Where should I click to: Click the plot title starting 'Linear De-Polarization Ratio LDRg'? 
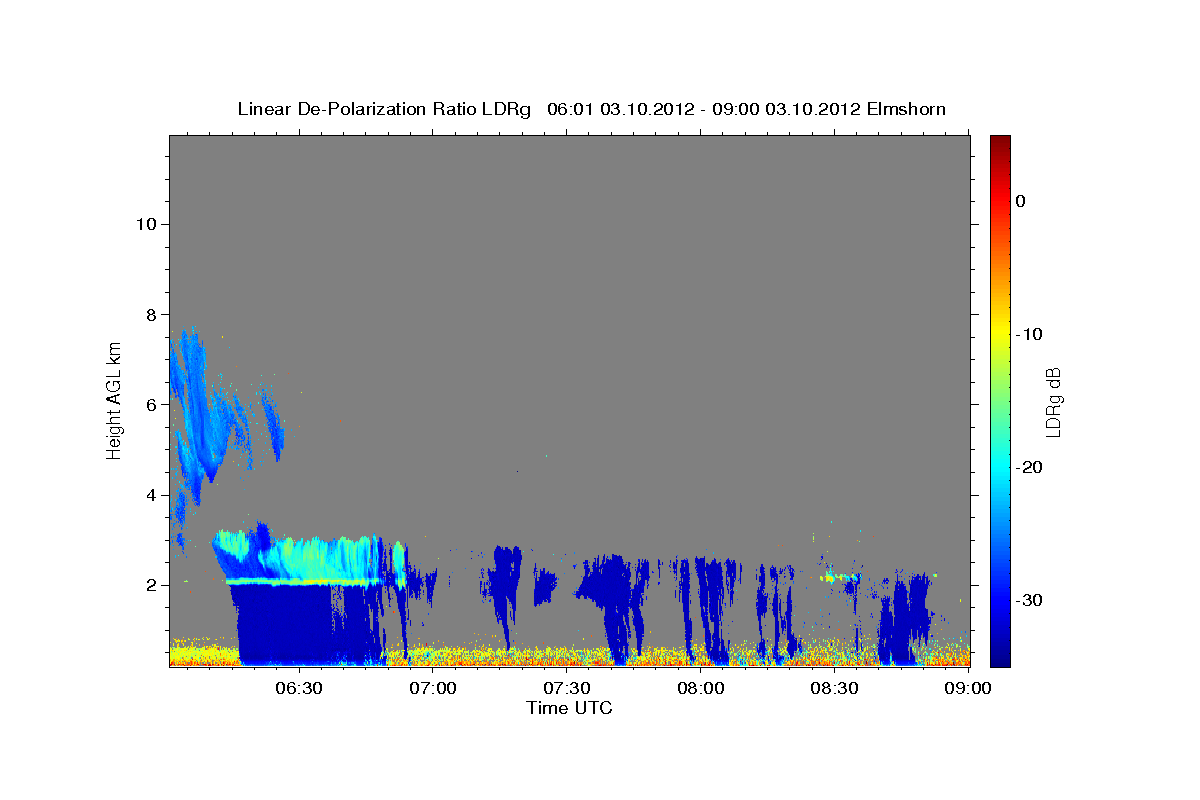tap(592, 109)
